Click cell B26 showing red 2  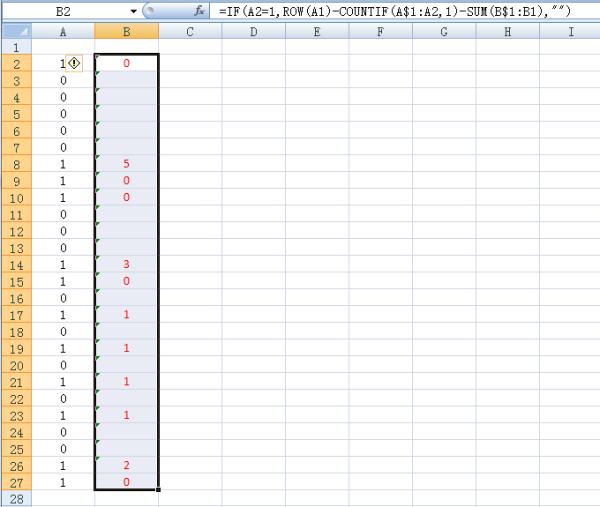coord(127,465)
